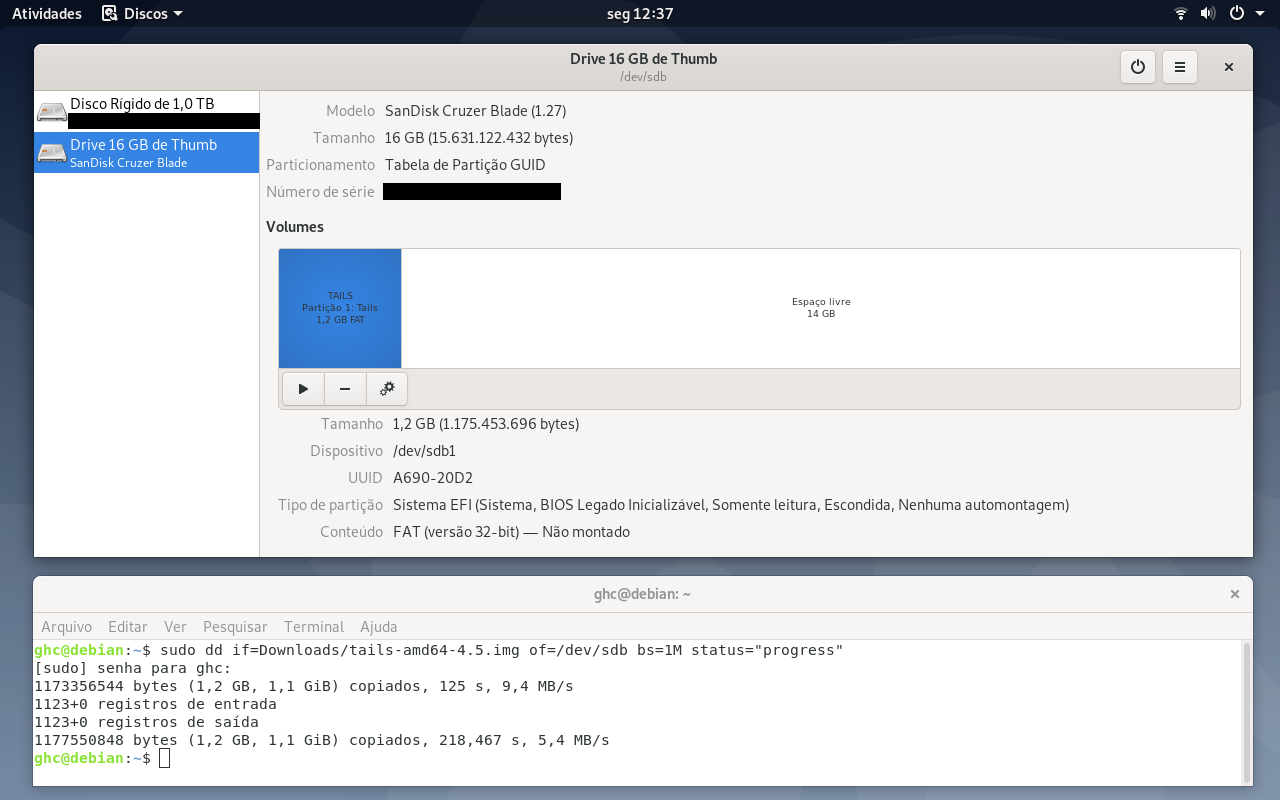Viewport: 1280px width, 800px height.
Task: Click the Sistema EFI partition type text
Action: point(731,505)
